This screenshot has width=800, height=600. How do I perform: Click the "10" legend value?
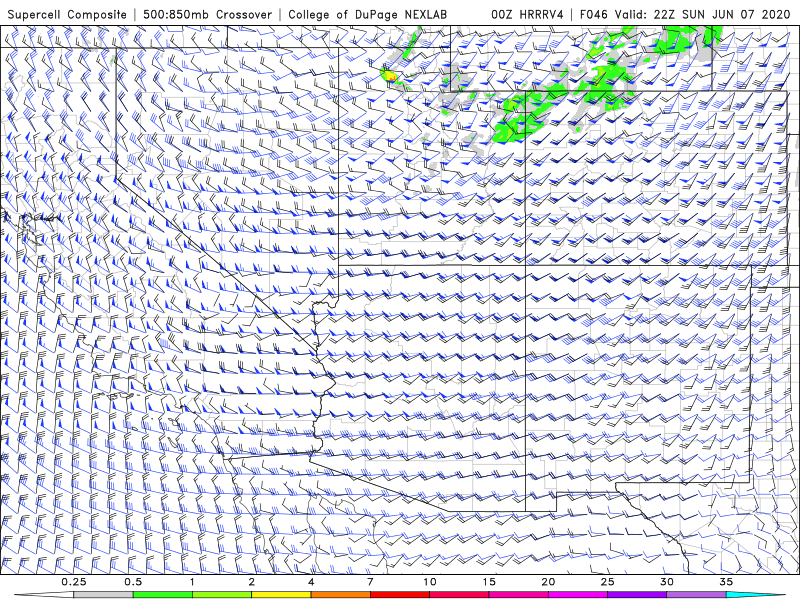(x=430, y=582)
